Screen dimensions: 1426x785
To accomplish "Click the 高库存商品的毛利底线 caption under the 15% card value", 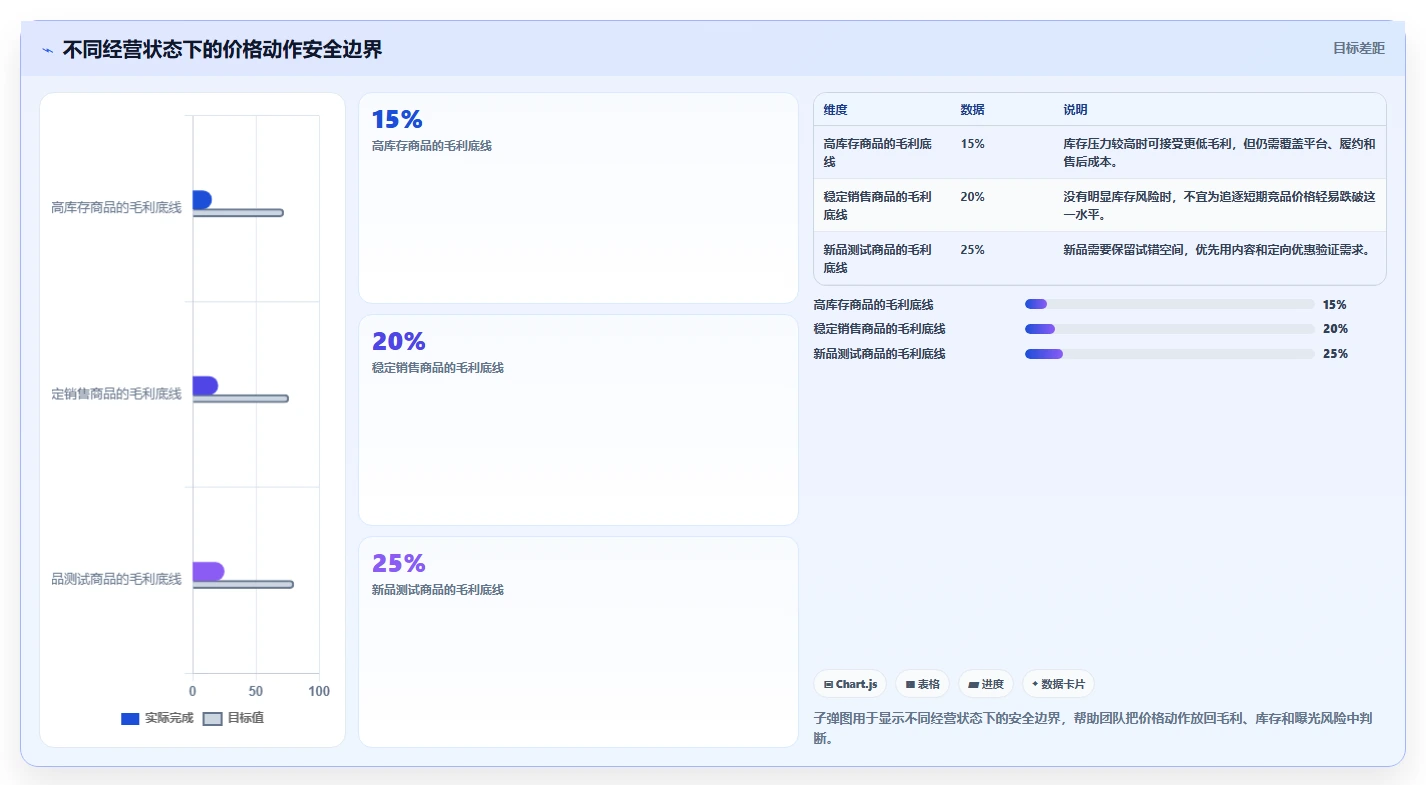I will coord(431,146).
